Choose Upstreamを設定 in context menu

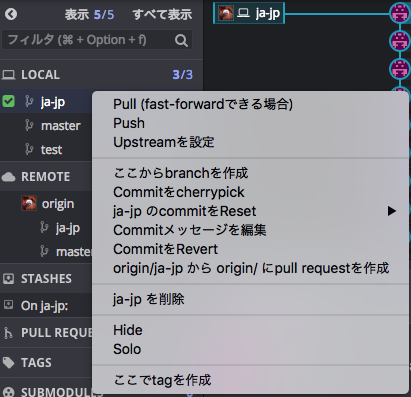point(250,142)
